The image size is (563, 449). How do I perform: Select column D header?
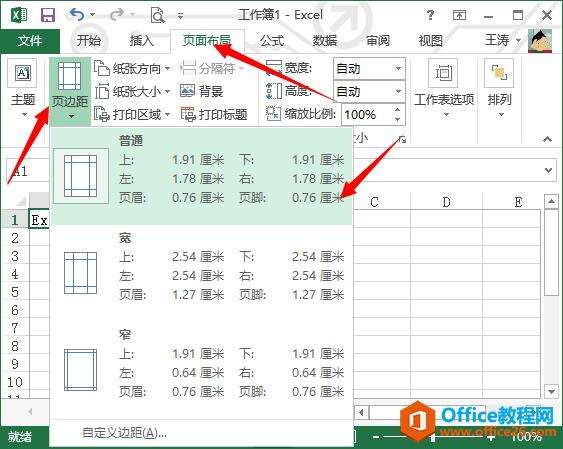(446, 202)
